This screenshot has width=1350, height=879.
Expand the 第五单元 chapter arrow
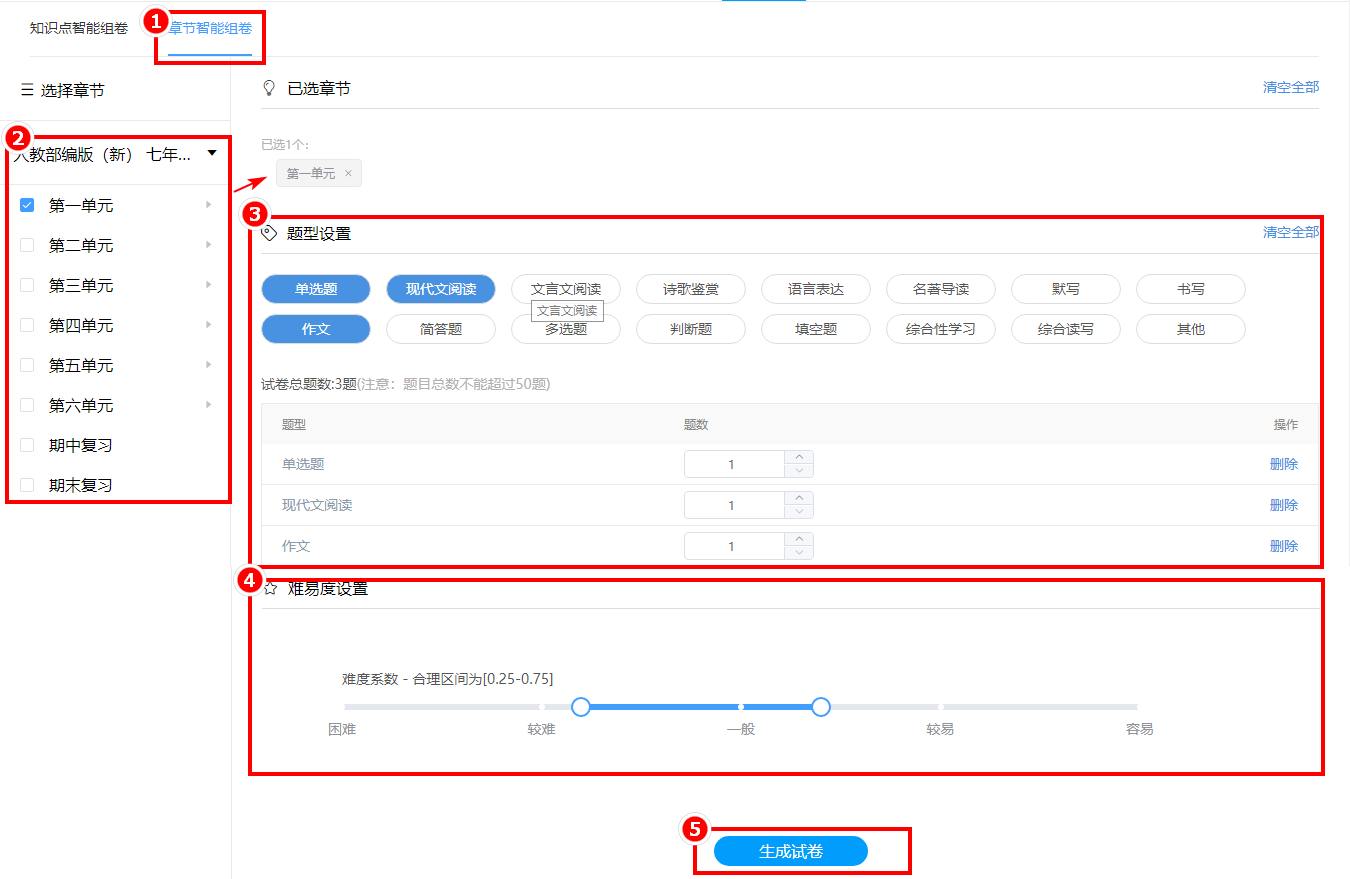pyautogui.click(x=209, y=365)
